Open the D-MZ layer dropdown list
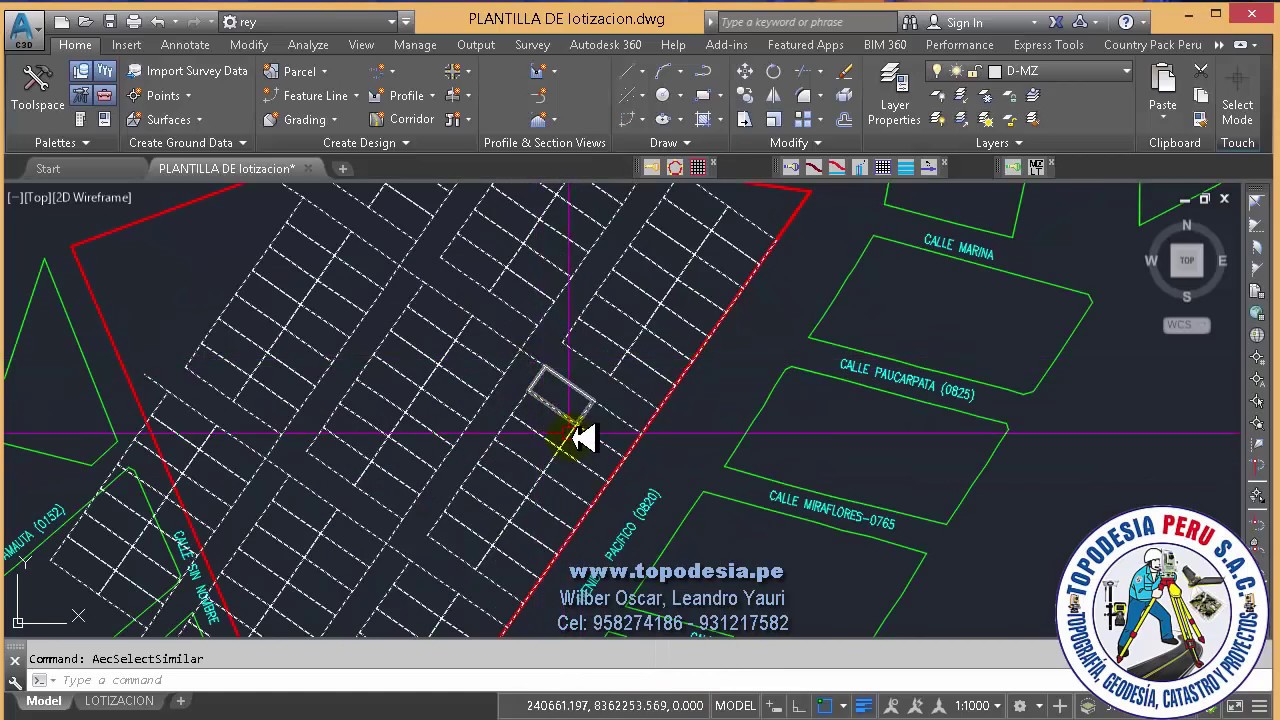 click(x=1127, y=71)
